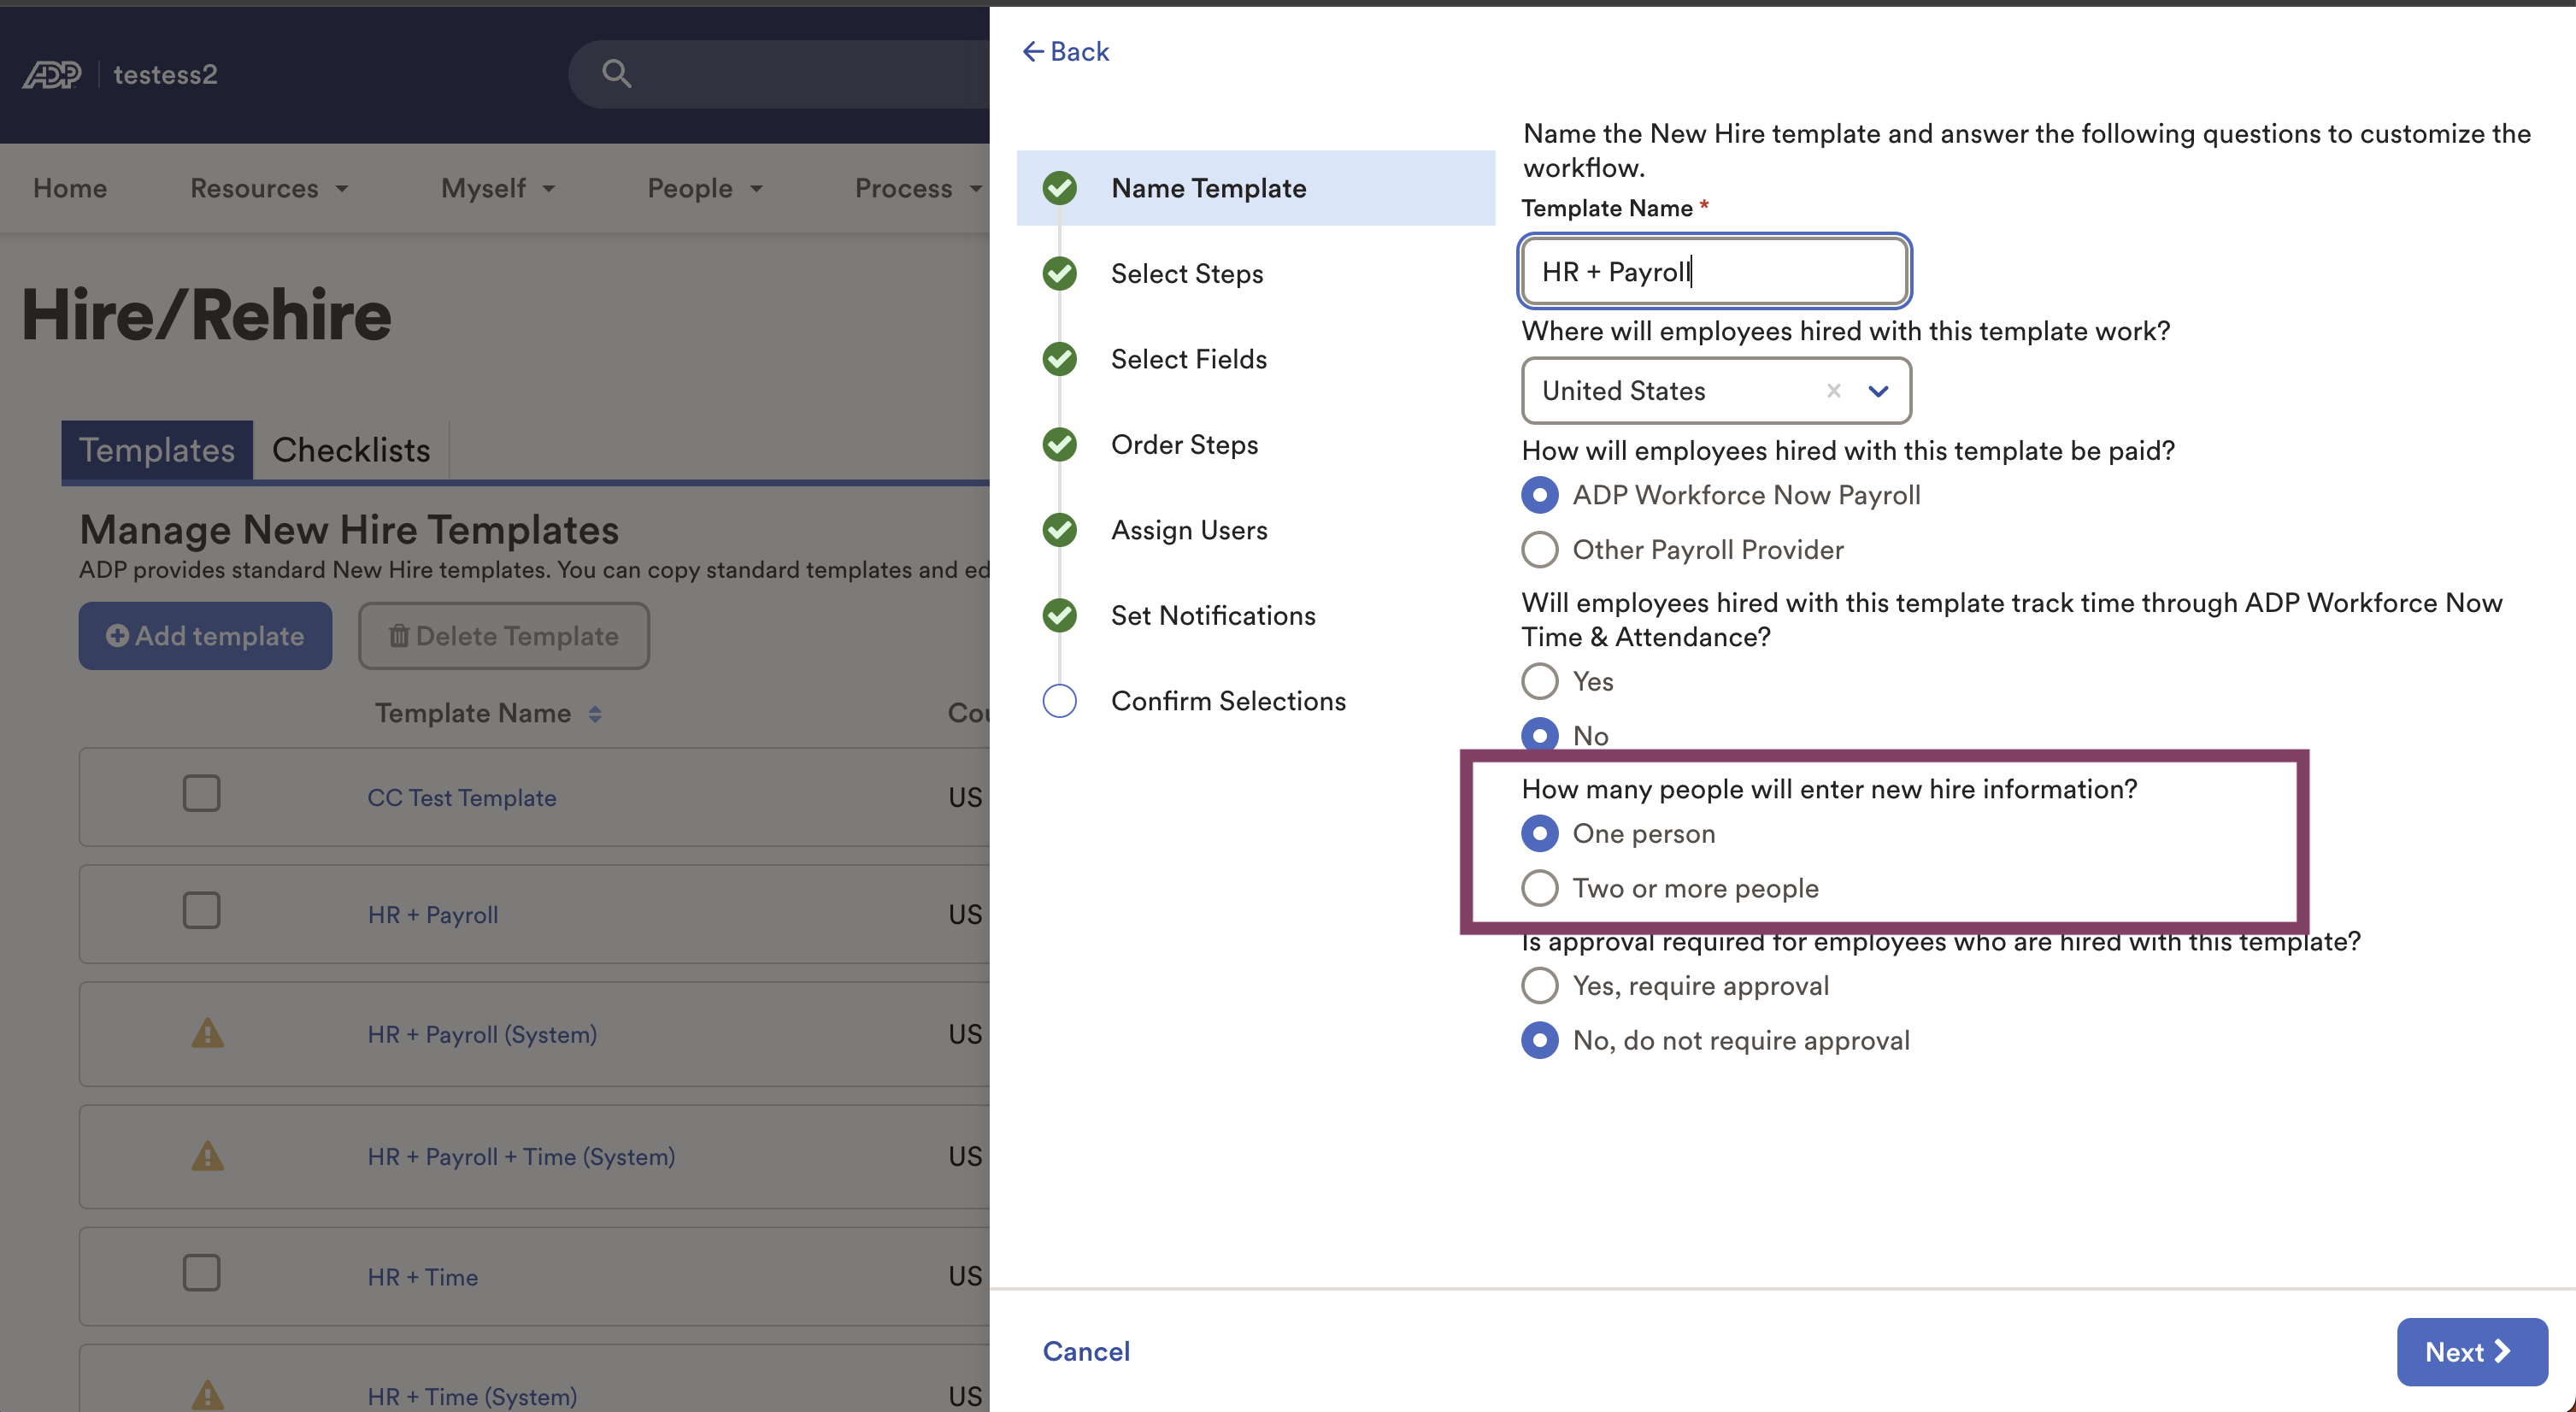Expand the Resources menu
The width and height of the screenshot is (2576, 1412).
tap(270, 188)
